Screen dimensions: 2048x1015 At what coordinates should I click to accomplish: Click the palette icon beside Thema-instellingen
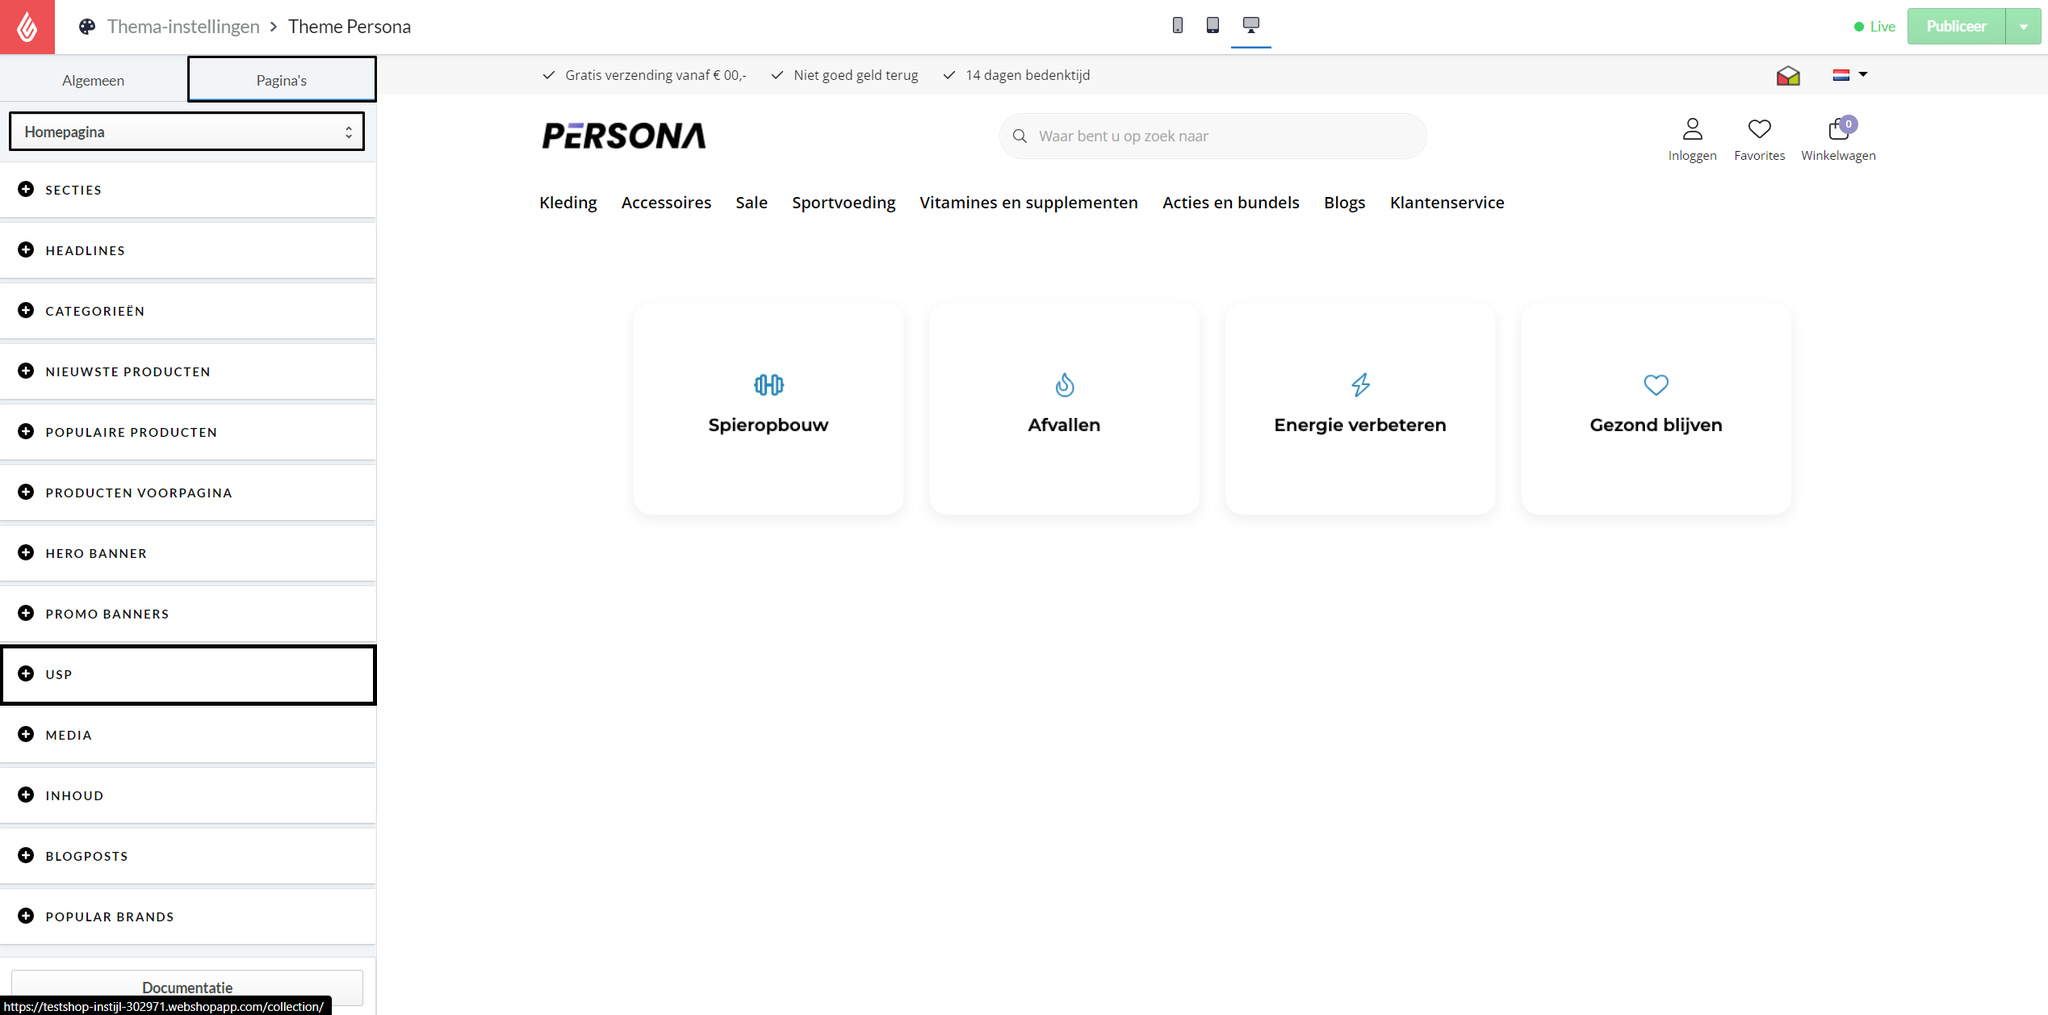[x=87, y=27]
